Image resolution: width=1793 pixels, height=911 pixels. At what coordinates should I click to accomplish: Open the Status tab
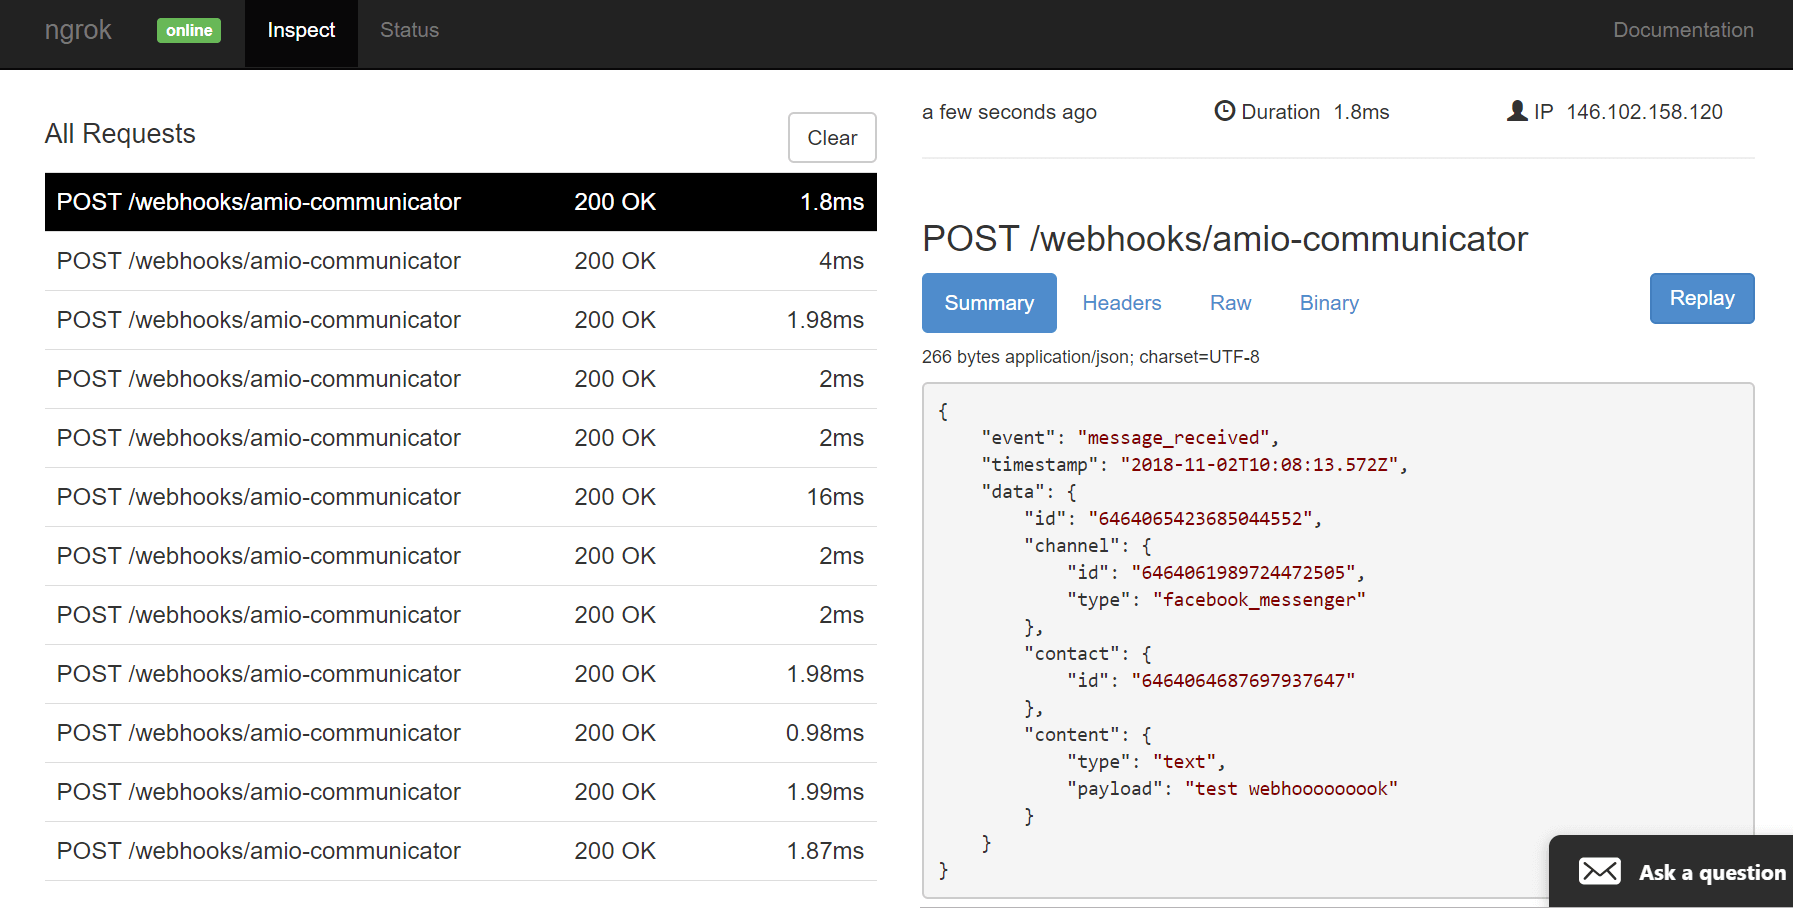[x=409, y=31]
